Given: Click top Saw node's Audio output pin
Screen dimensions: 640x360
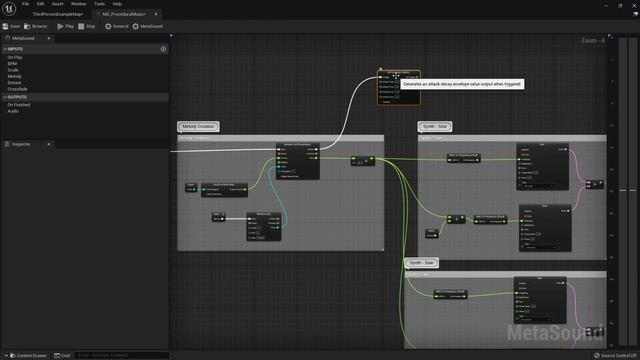Looking at the screenshot, I should pos(566,149).
